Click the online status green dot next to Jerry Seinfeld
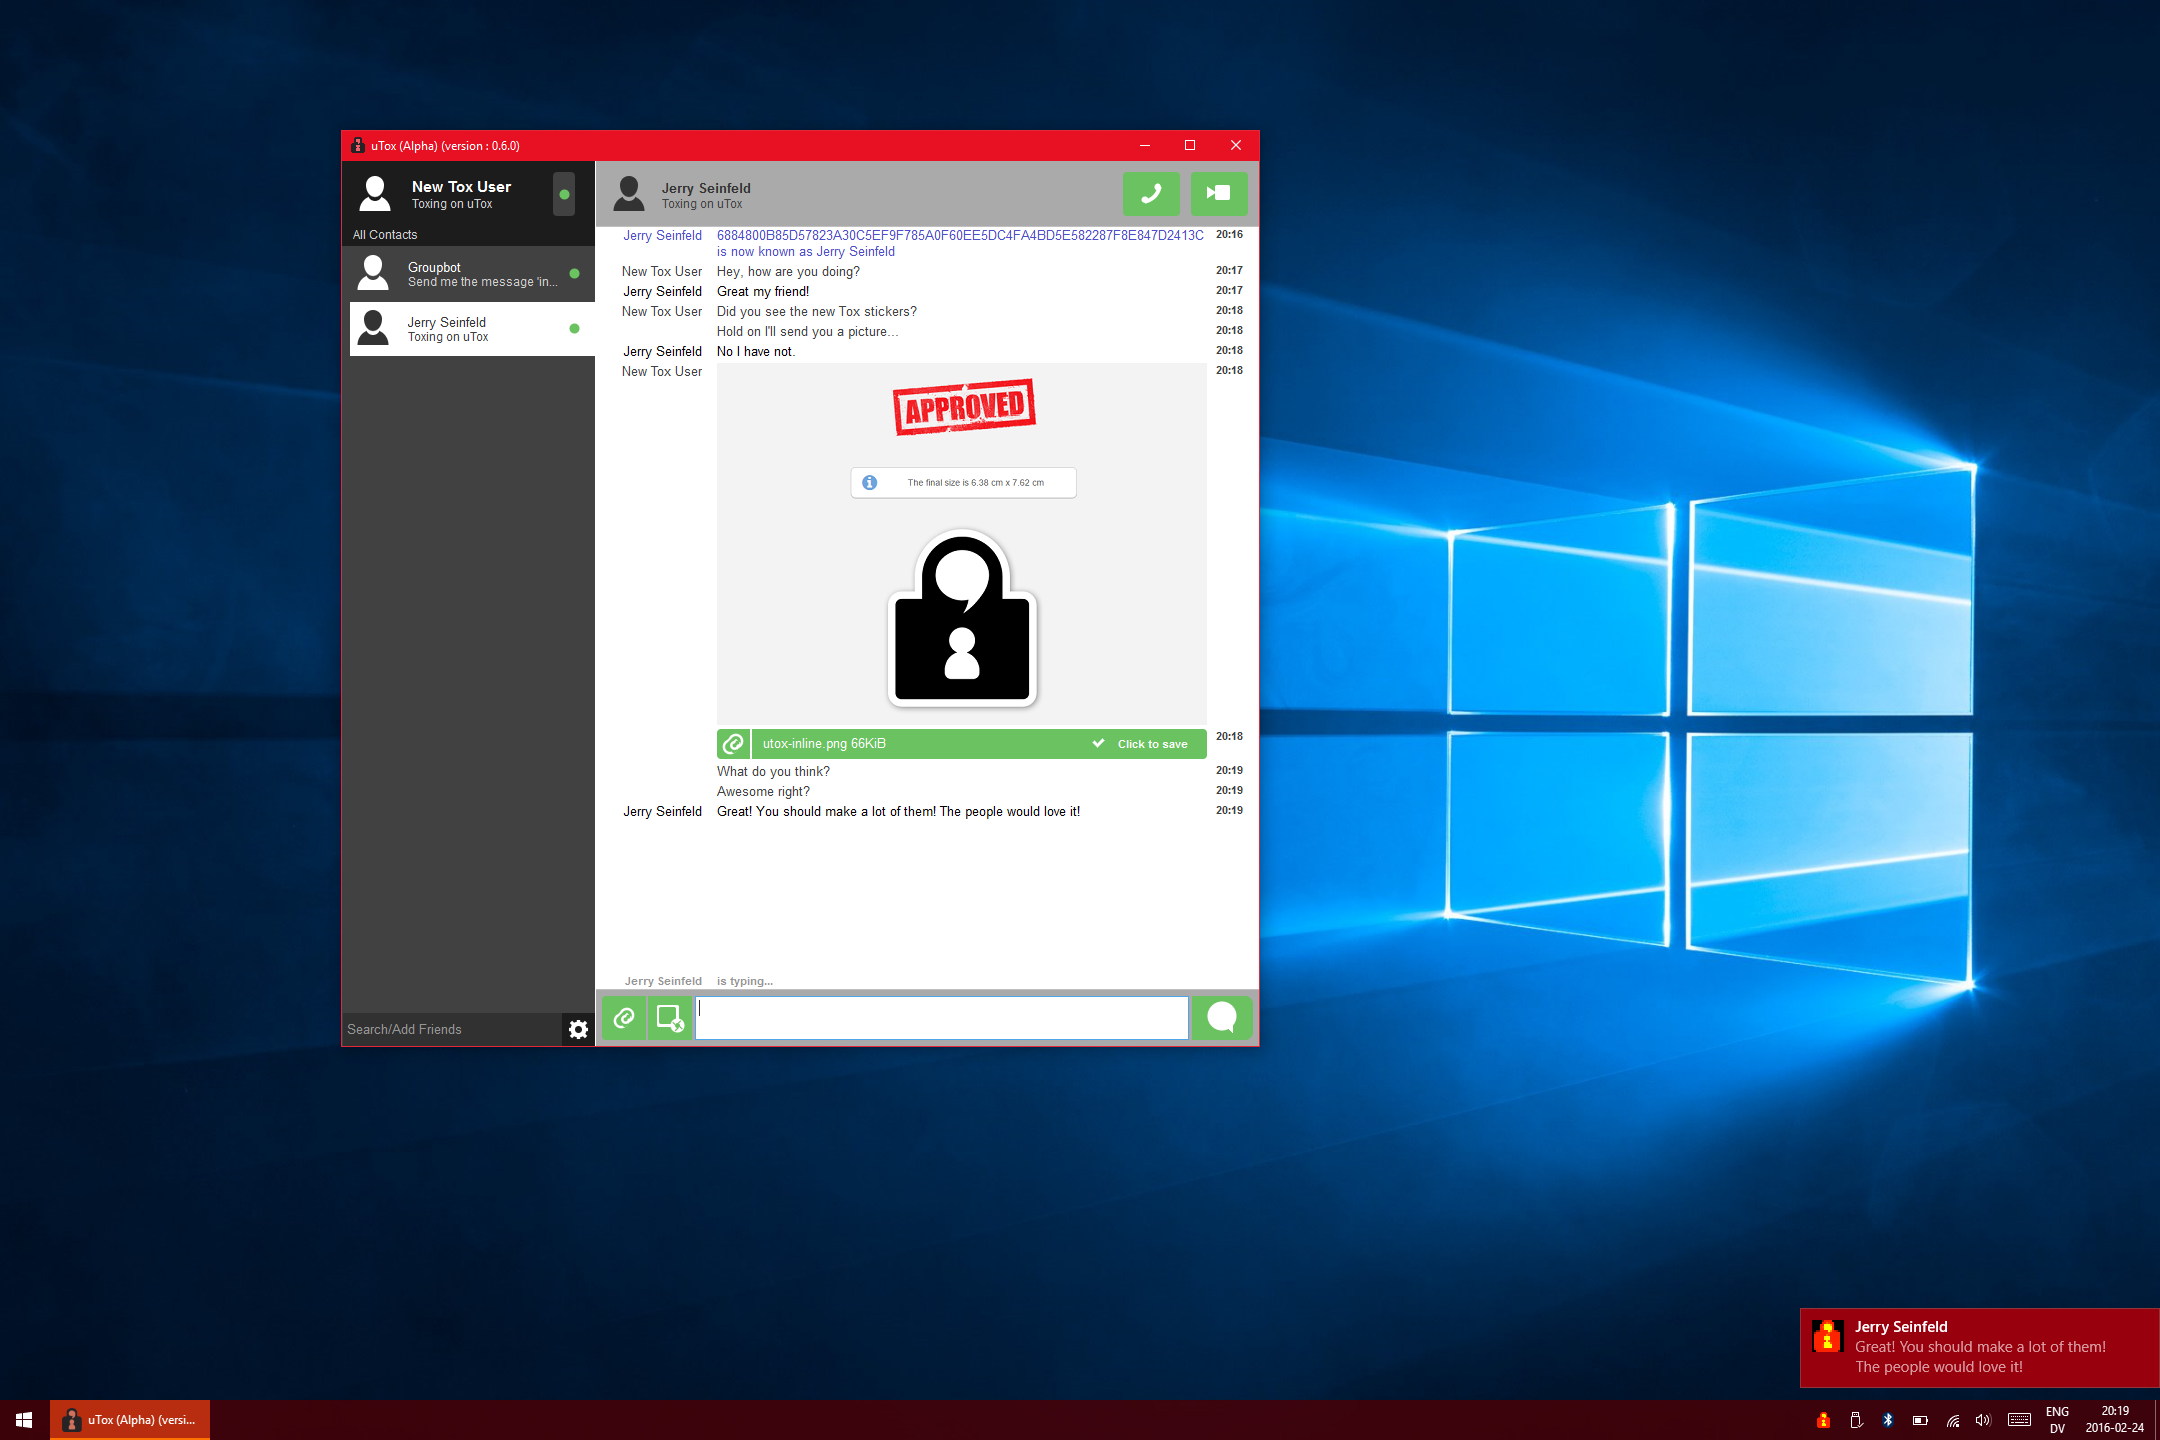The image size is (2160, 1440). [575, 329]
